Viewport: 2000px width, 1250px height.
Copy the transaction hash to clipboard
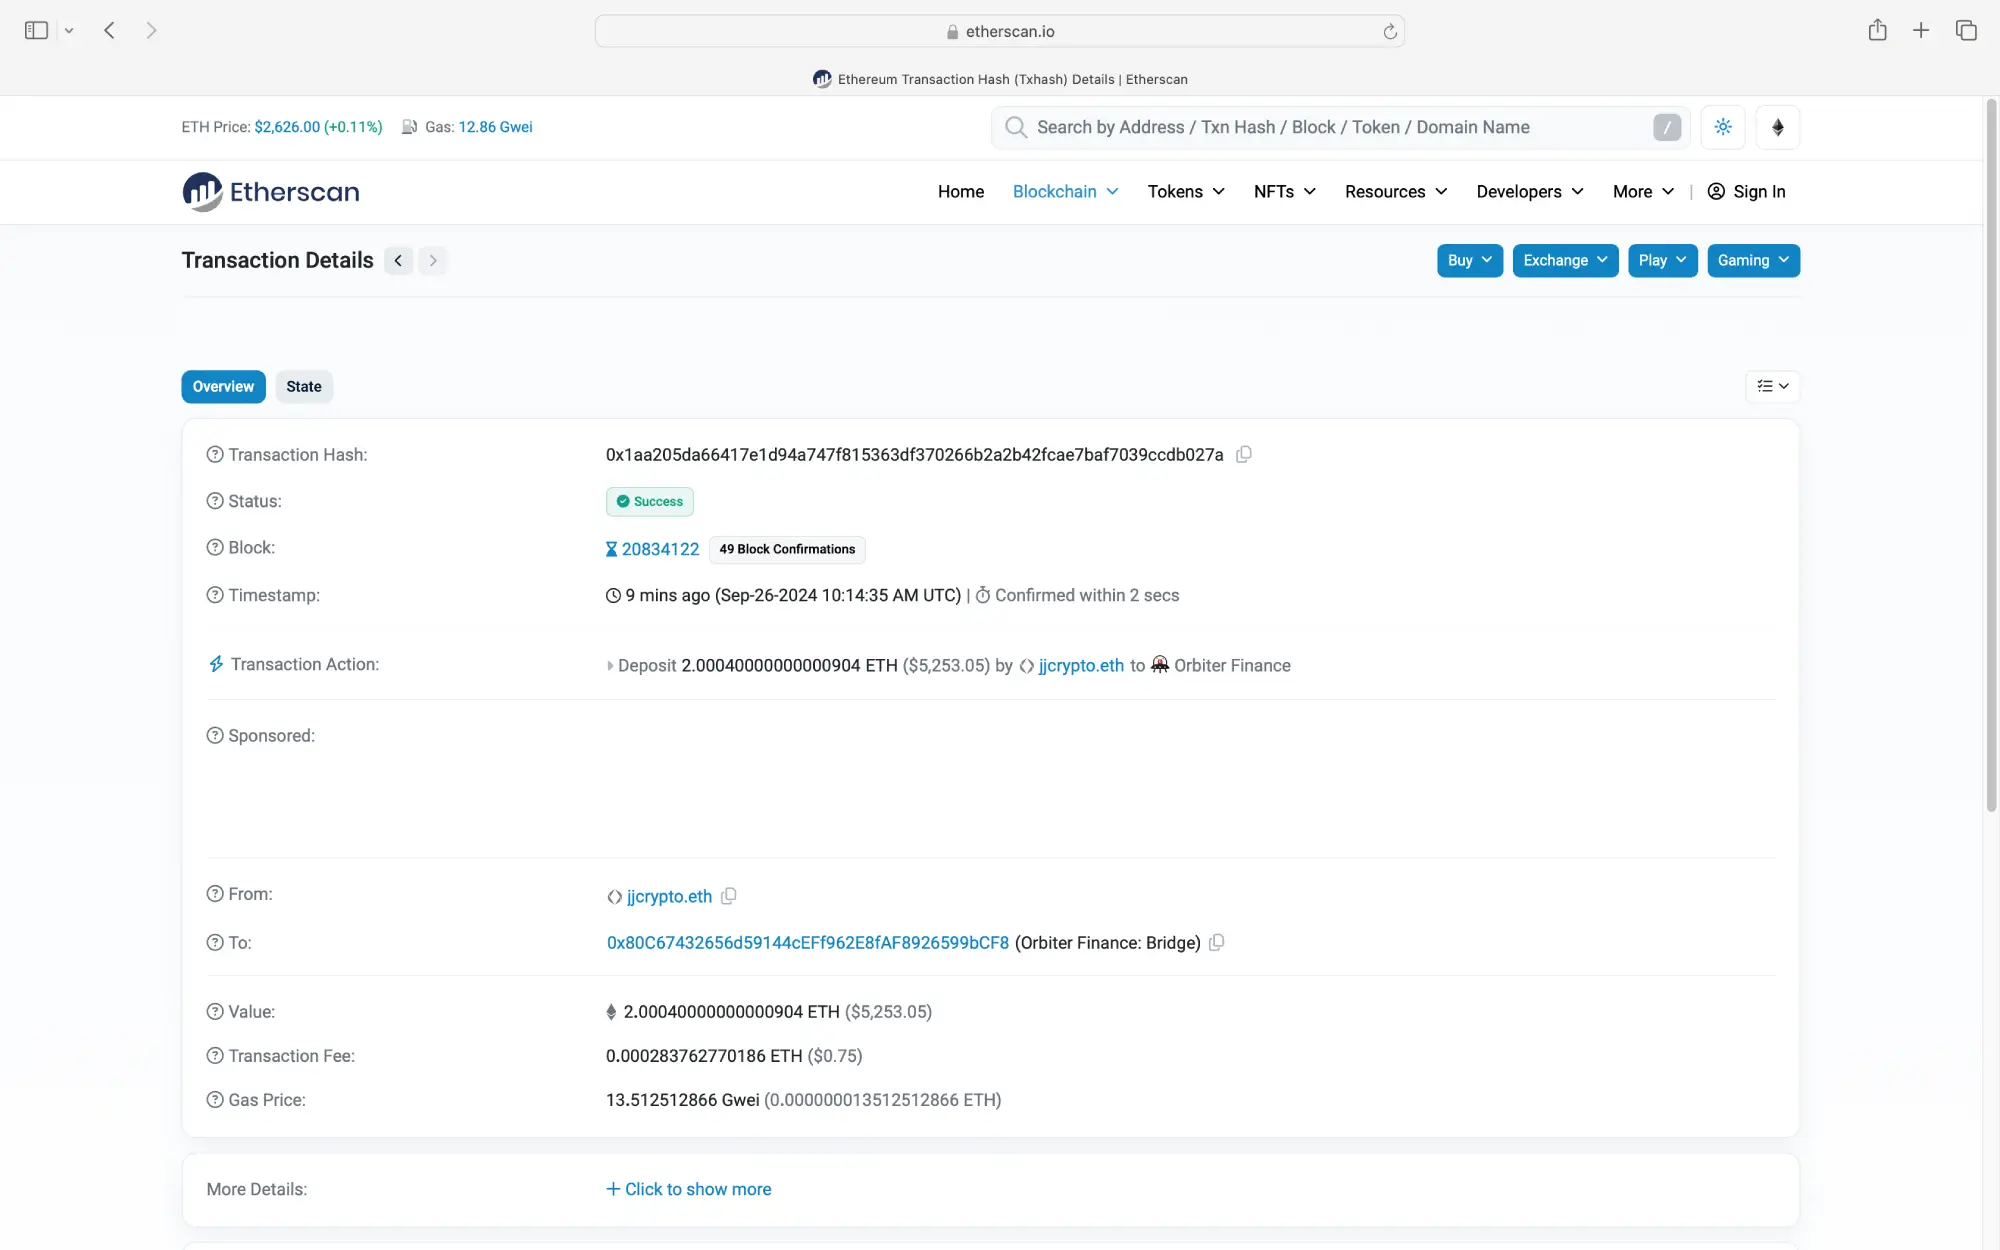click(1244, 454)
